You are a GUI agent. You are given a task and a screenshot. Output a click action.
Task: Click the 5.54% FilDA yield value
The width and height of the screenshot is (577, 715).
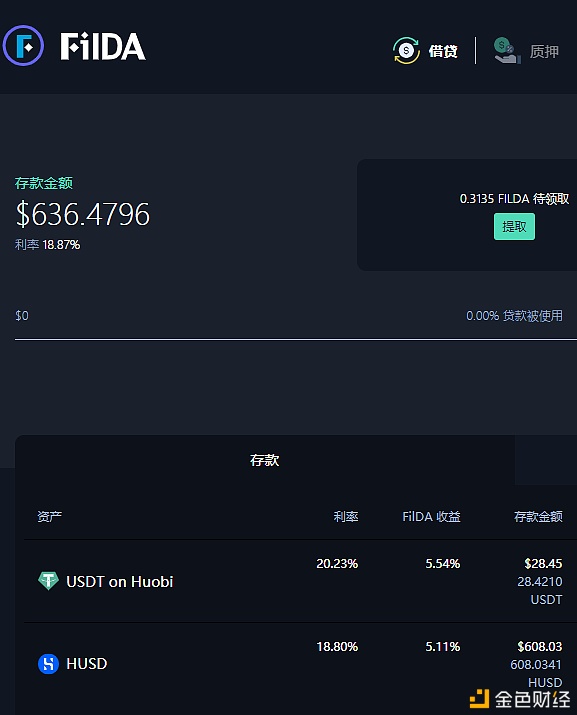click(442, 564)
